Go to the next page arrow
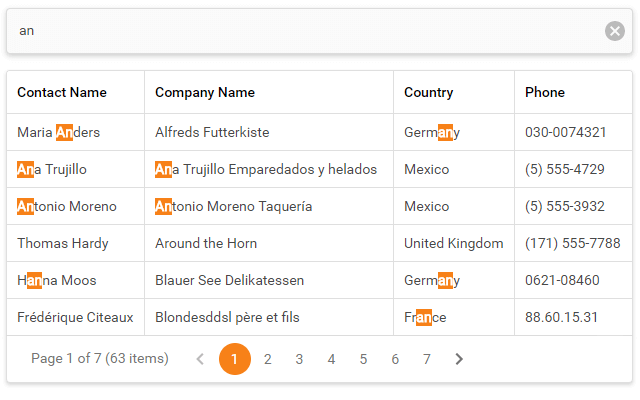The width and height of the screenshot is (640, 400). [x=459, y=359]
